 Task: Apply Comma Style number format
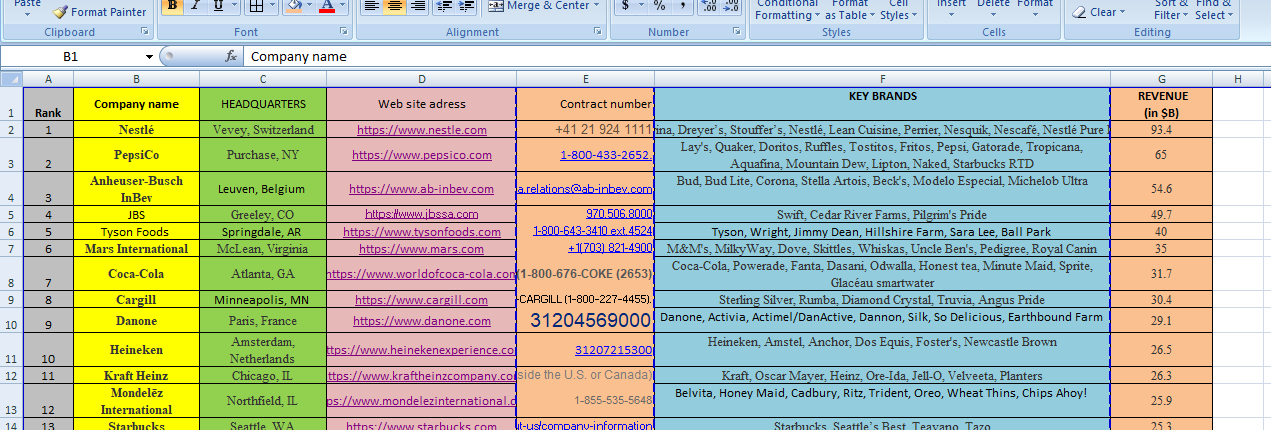pyautogui.click(x=683, y=6)
